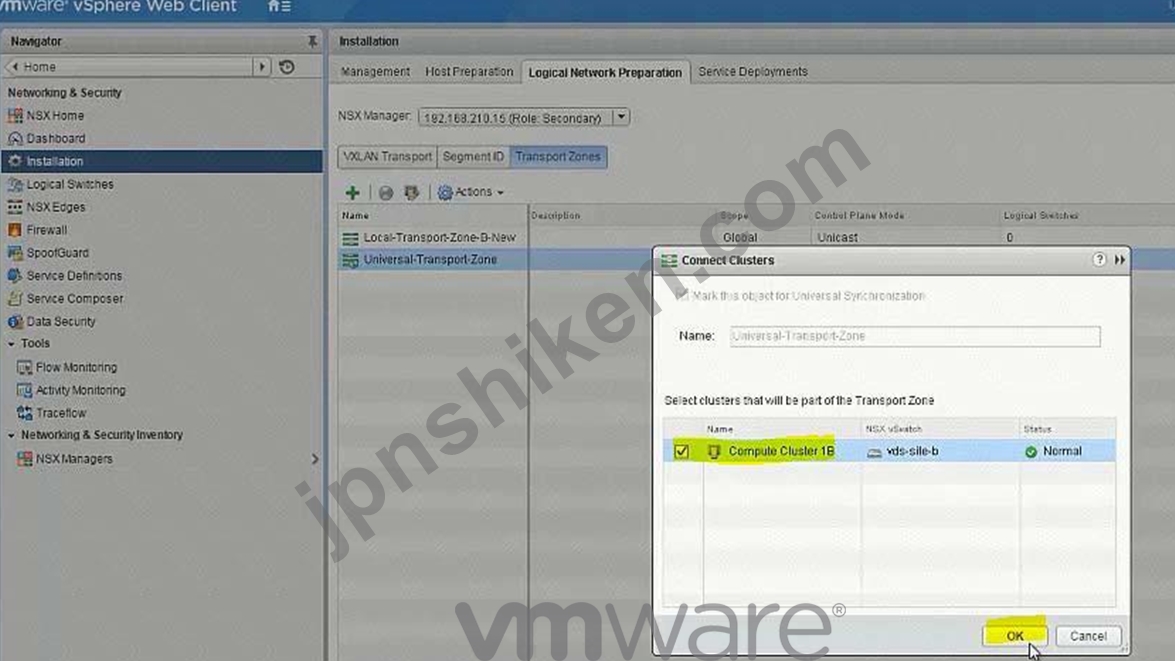Image resolution: width=1175 pixels, height=661 pixels.
Task: Open Traceflow tool
Action: coord(61,413)
